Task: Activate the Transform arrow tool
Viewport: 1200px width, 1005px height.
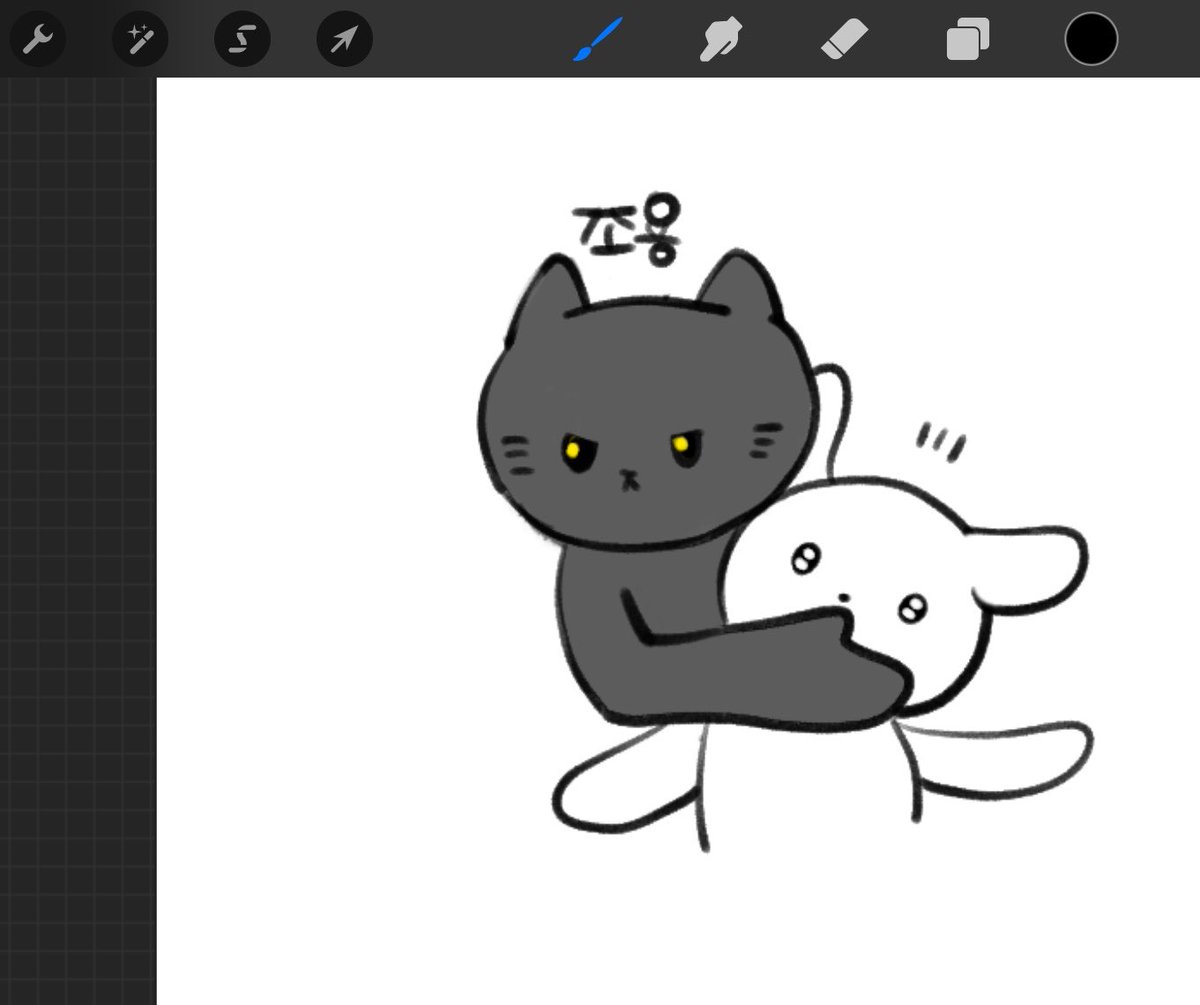Action: pyautogui.click(x=344, y=39)
